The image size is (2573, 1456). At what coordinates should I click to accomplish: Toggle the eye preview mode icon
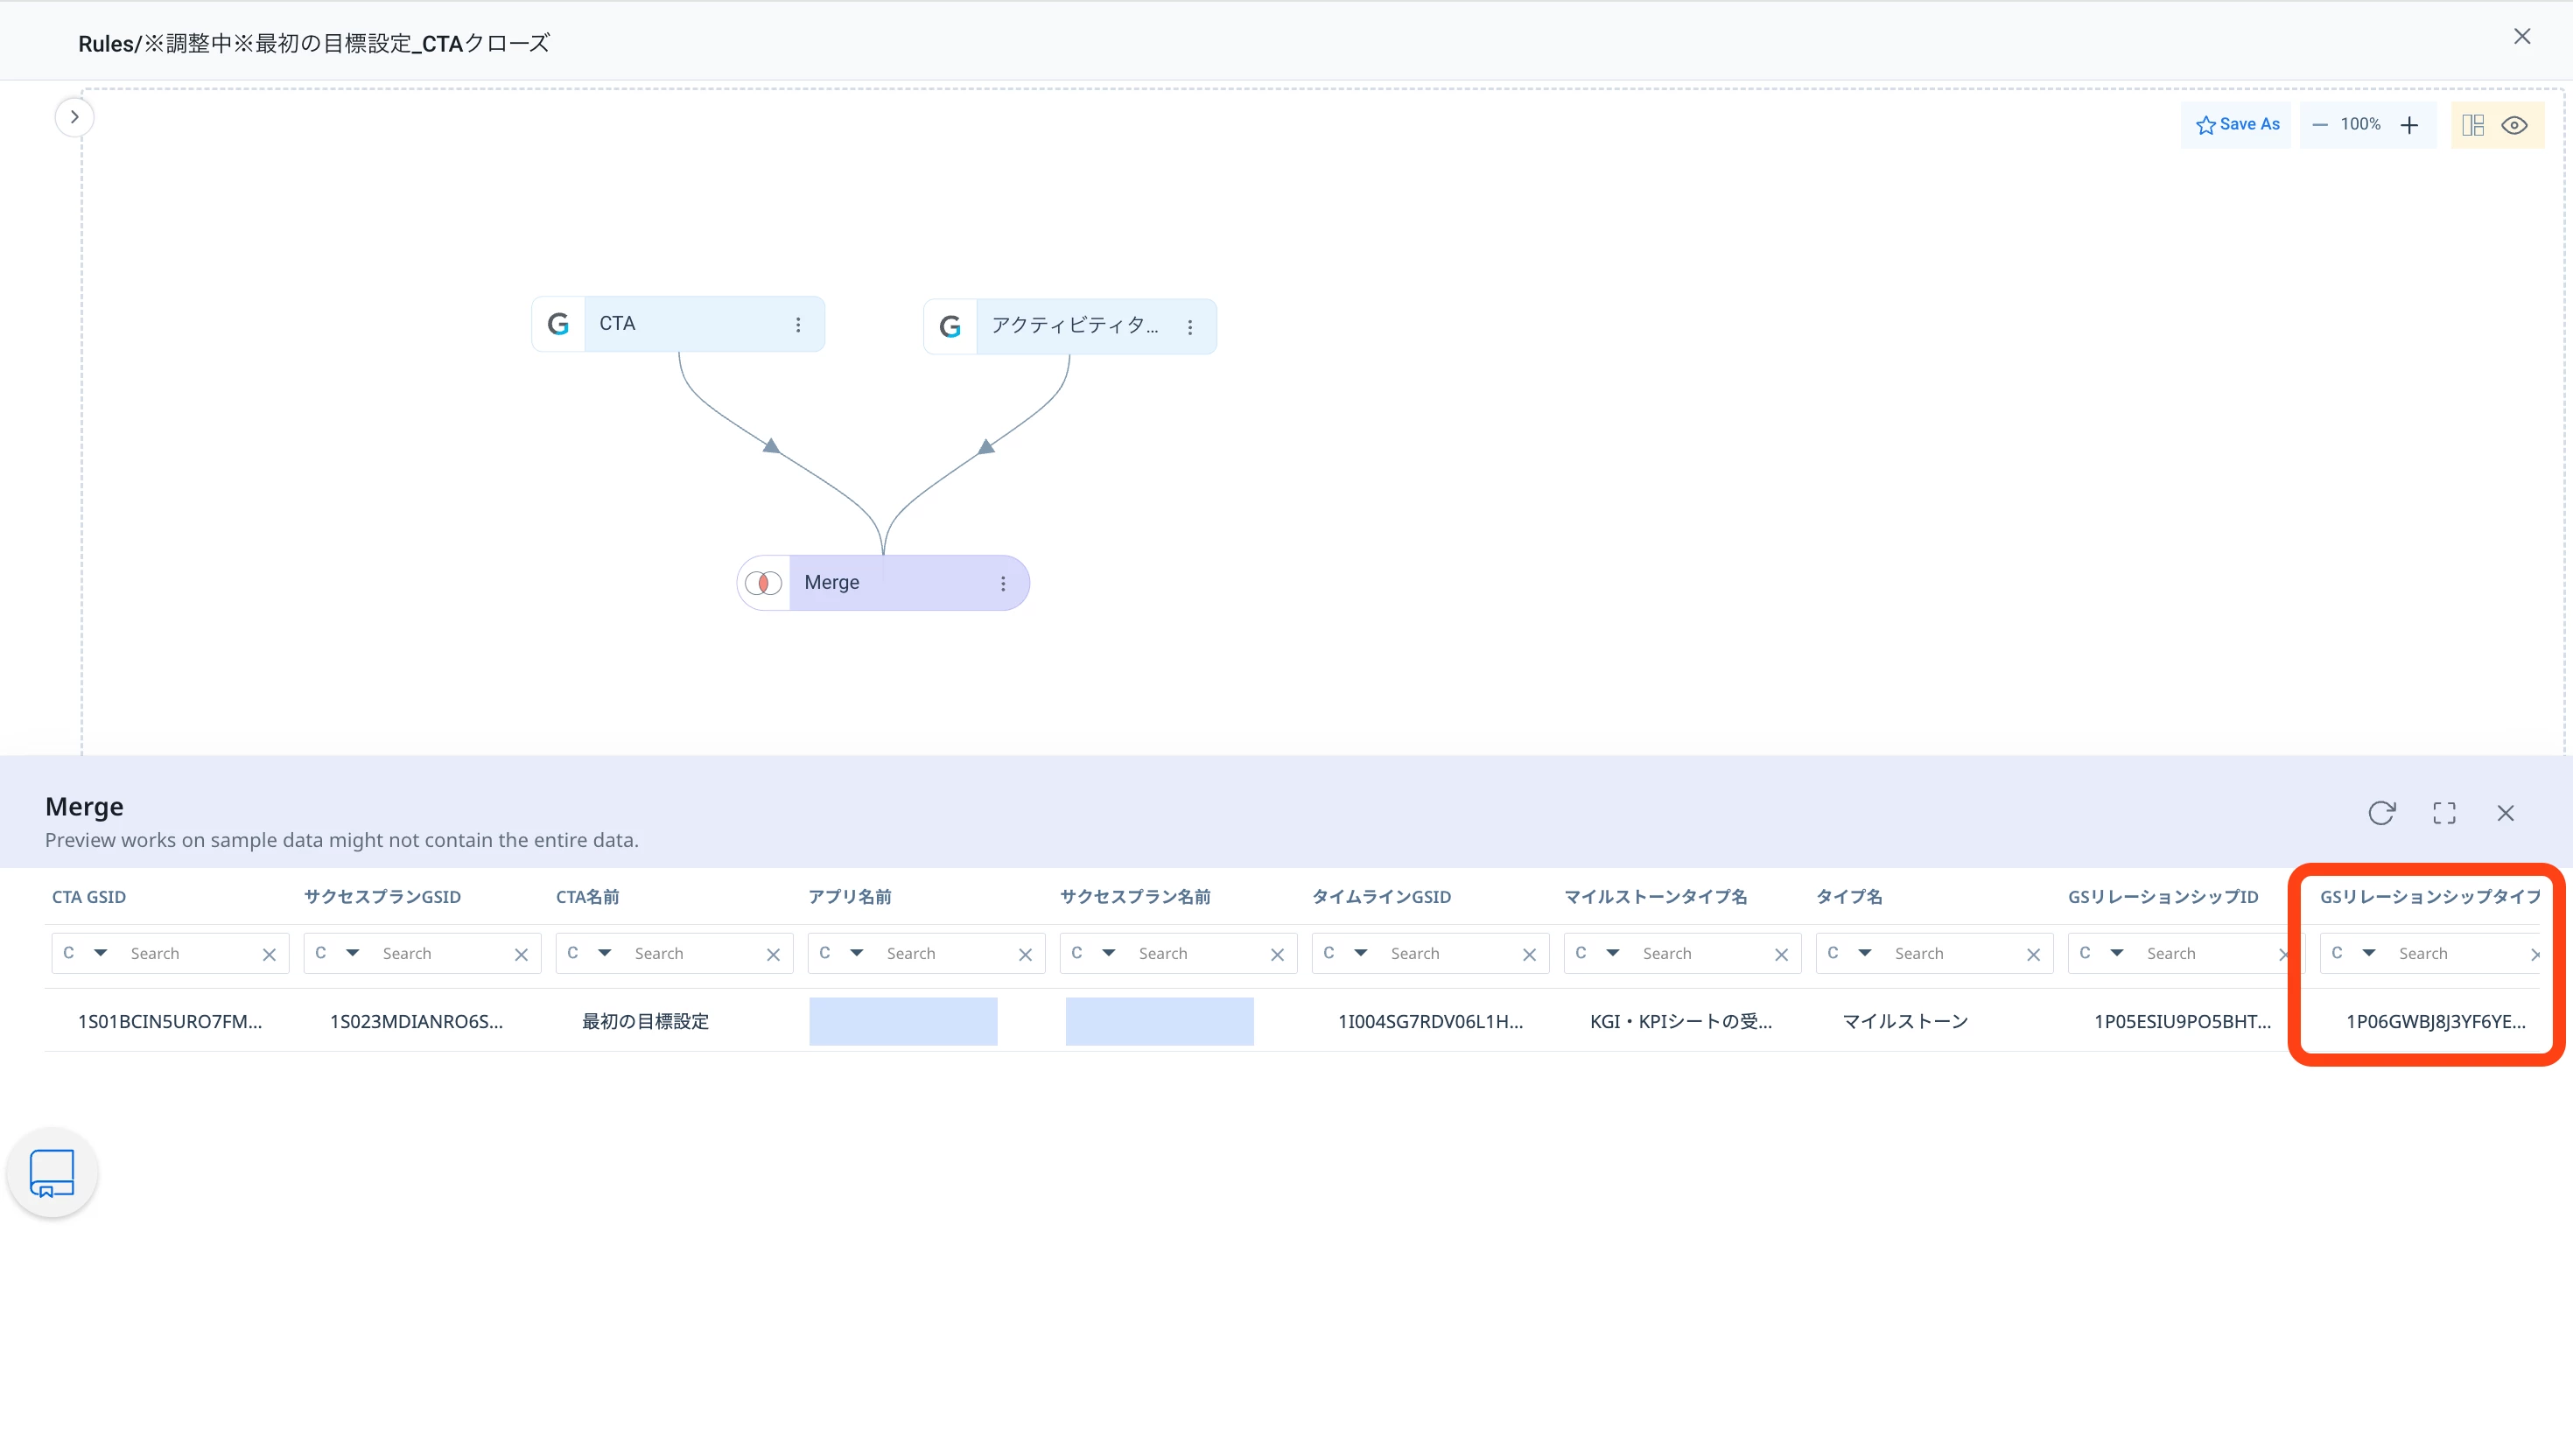(x=2514, y=125)
